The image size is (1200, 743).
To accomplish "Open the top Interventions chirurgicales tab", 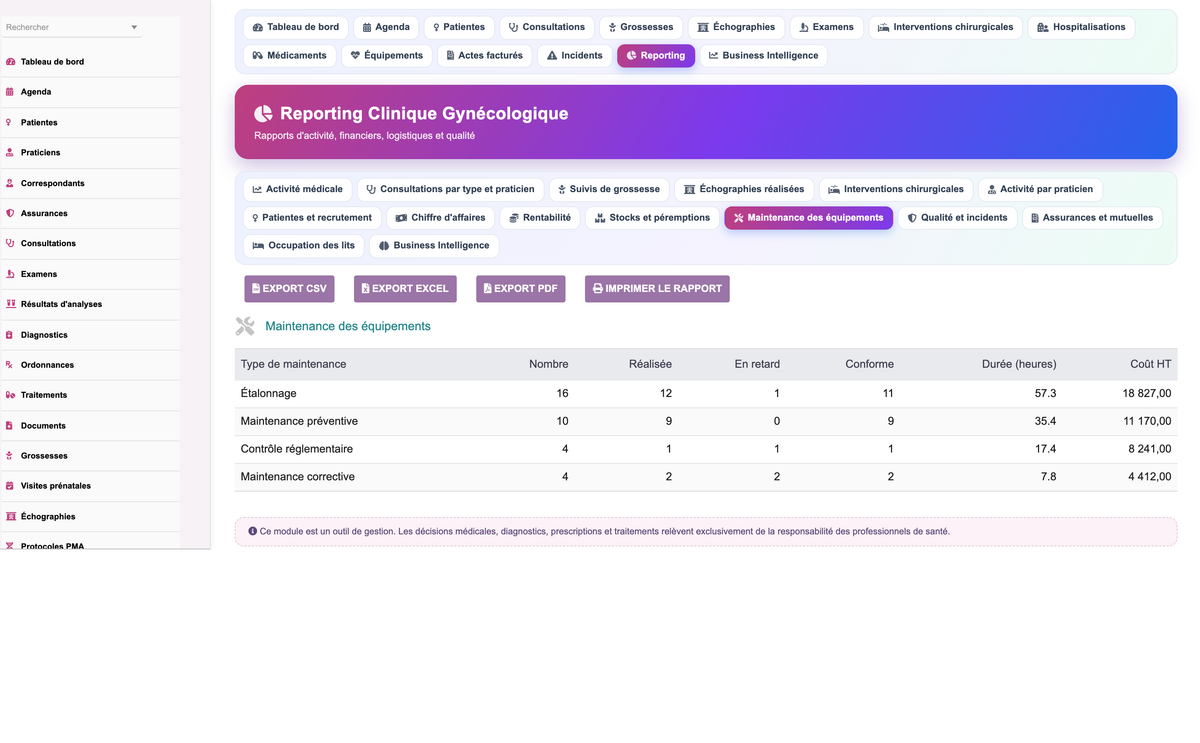I will pyautogui.click(x=945, y=27).
